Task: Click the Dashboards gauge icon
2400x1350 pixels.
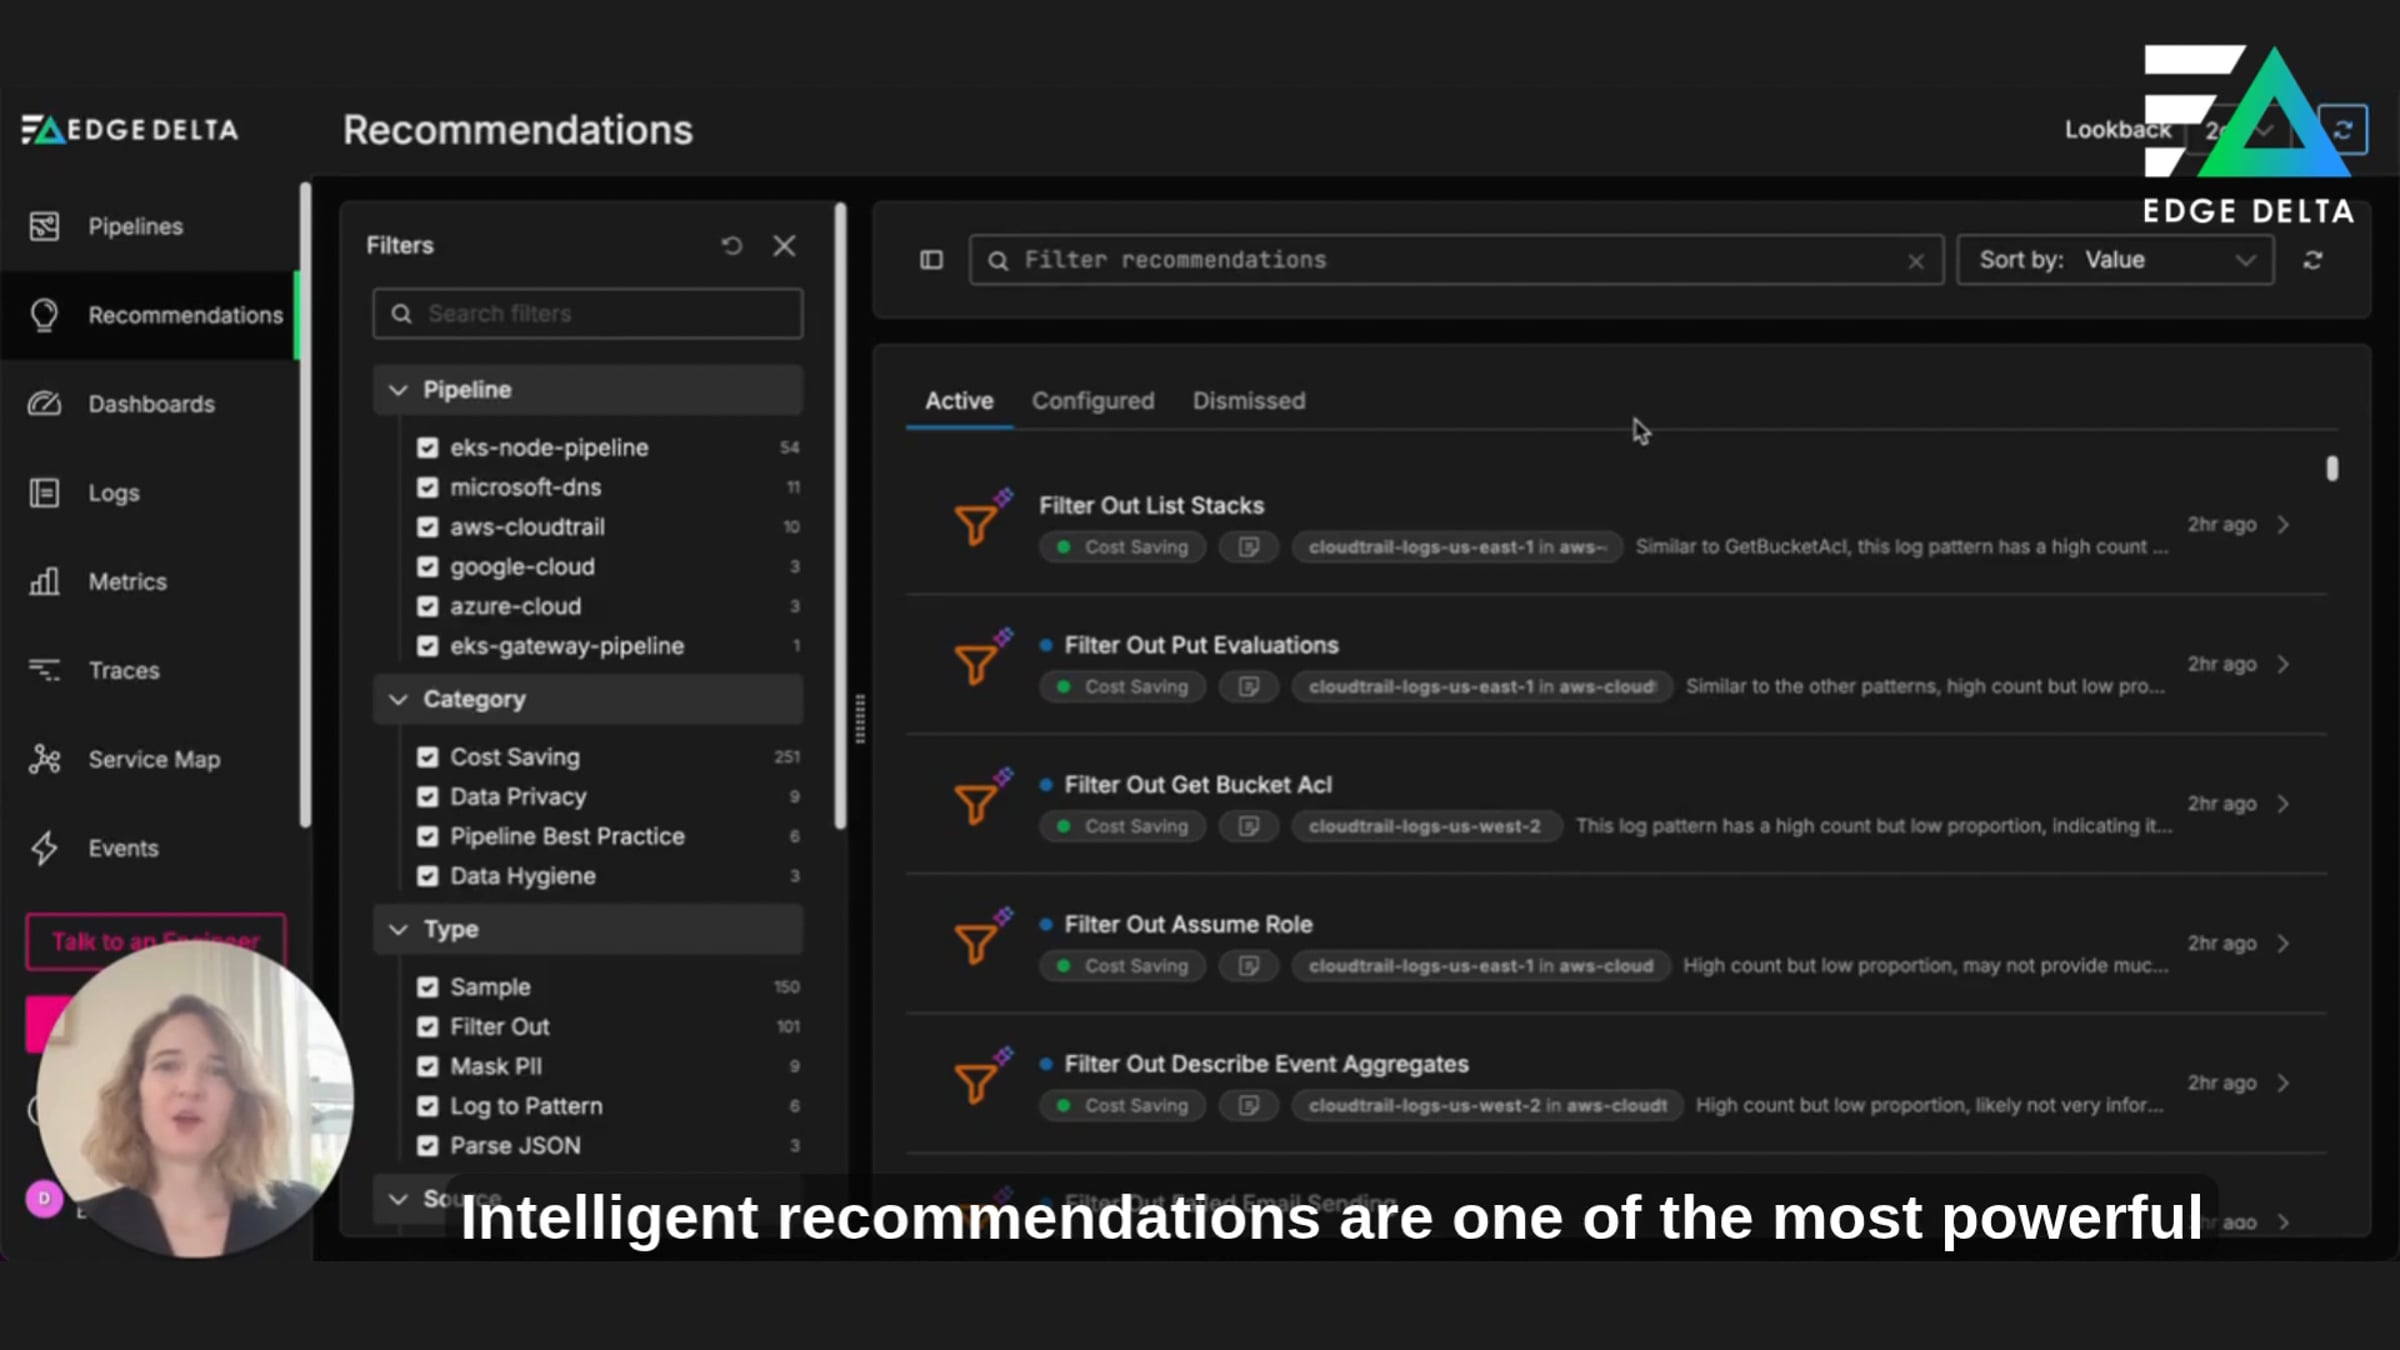Action: tap(44, 404)
